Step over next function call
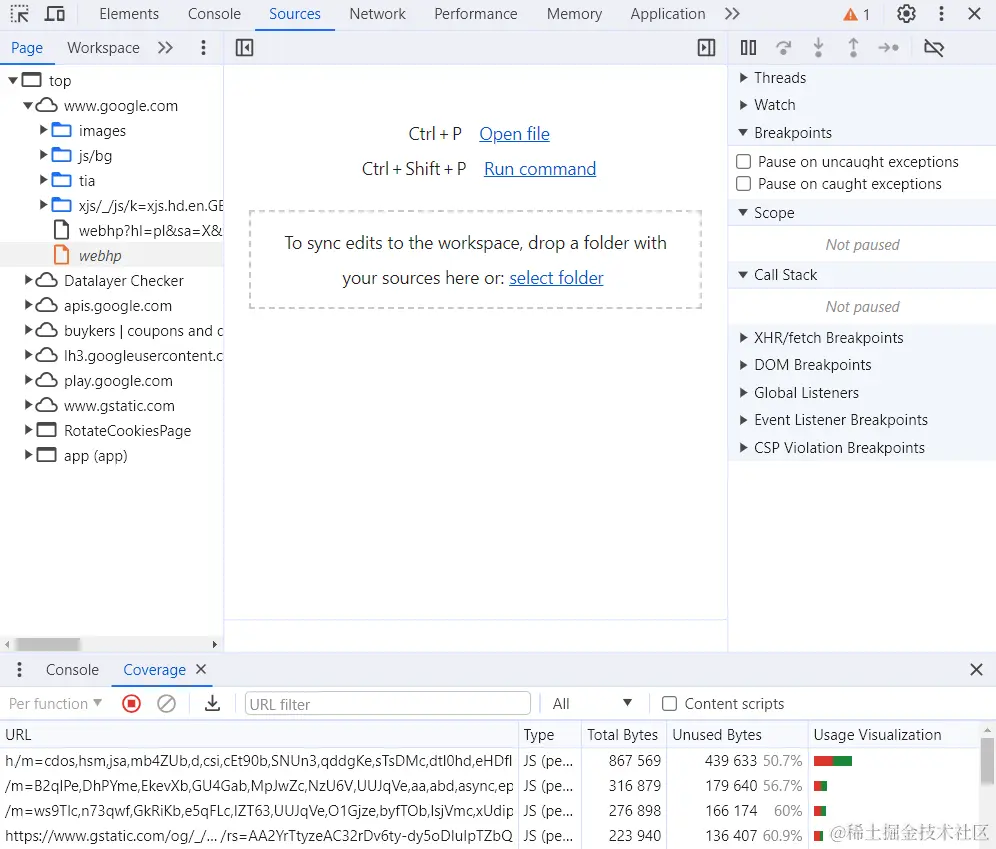Viewport: 996px width, 849px height. pos(784,48)
